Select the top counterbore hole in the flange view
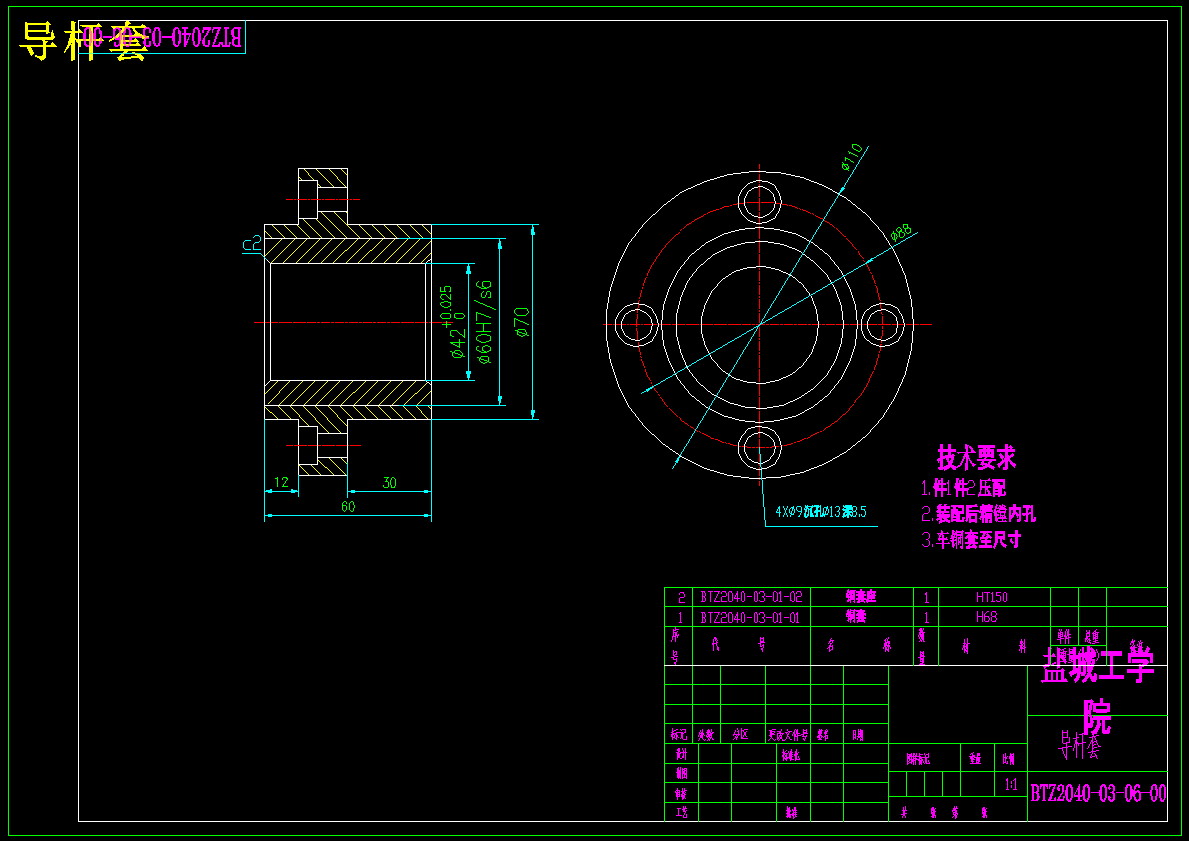The height and width of the screenshot is (841, 1189). [759, 202]
